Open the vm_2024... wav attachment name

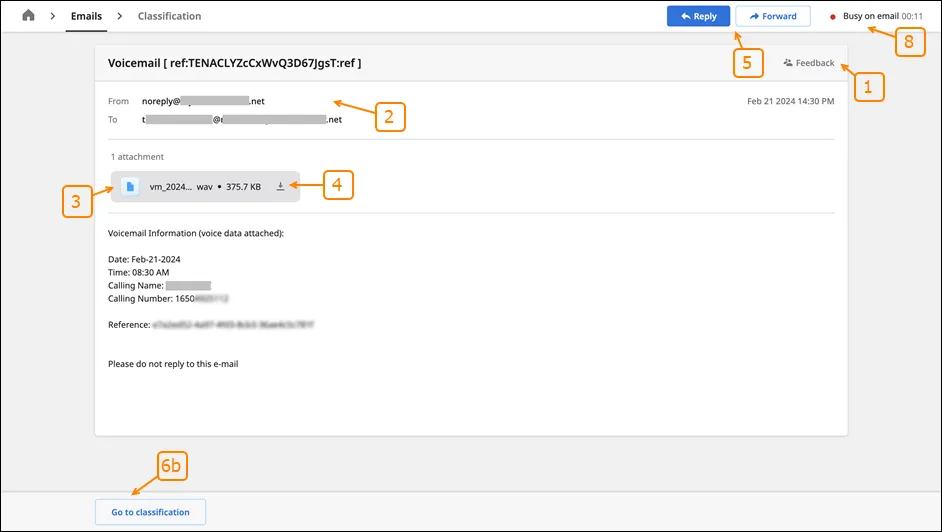[x=181, y=187]
